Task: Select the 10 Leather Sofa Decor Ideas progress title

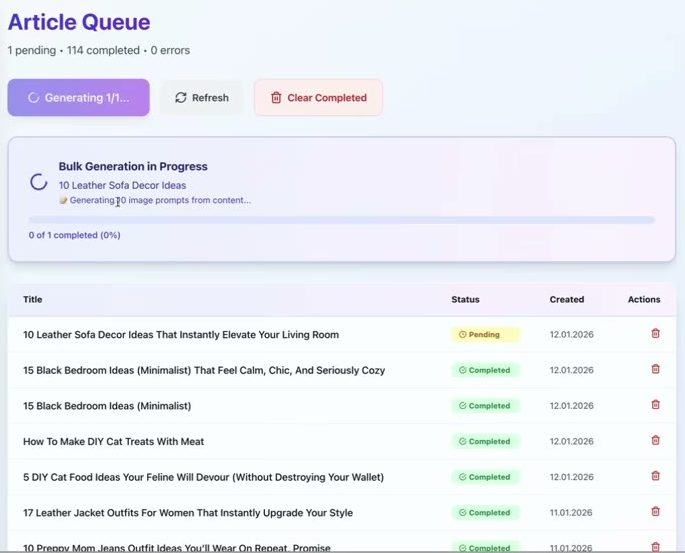Action: click(x=122, y=185)
